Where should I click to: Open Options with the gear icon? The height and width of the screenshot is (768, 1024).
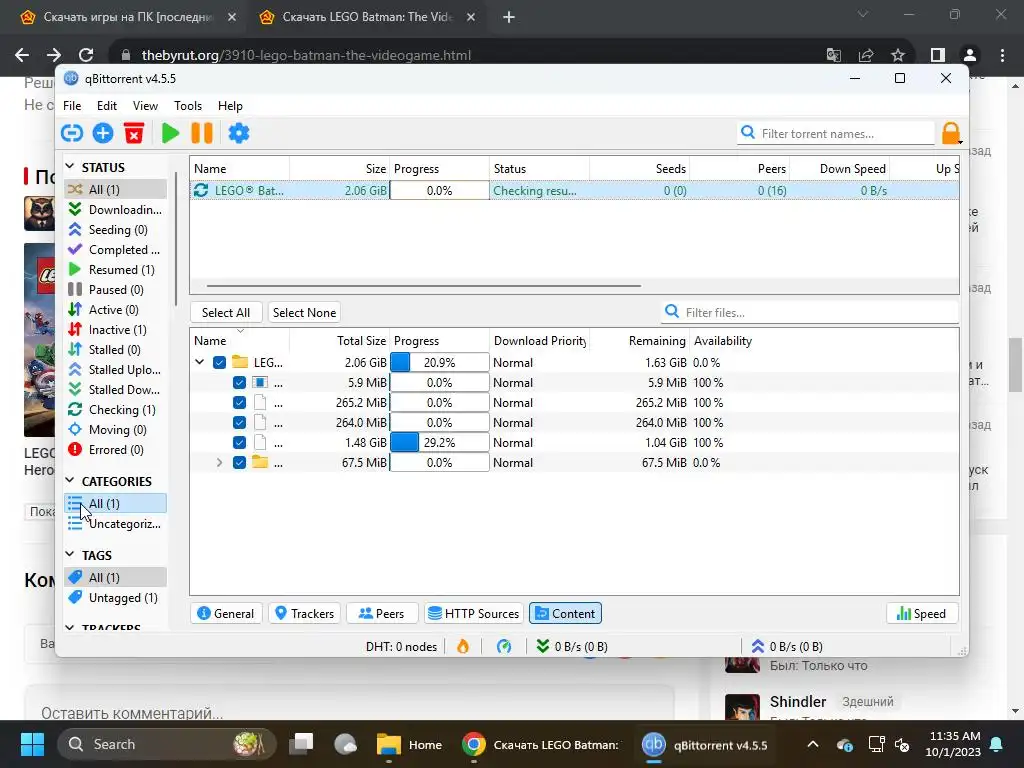pyautogui.click(x=238, y=133)
